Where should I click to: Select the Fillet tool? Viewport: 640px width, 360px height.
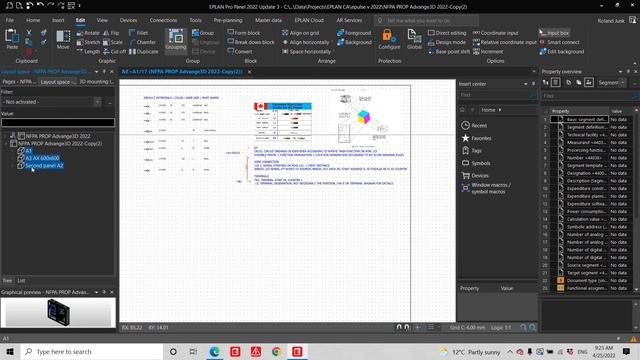click(138, 33)
